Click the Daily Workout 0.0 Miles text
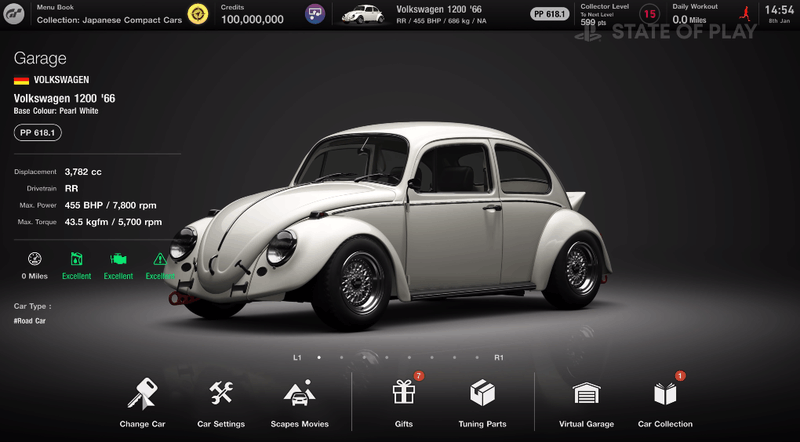The height and width of the screenshot is (442, 800). (x=689, y=20)
